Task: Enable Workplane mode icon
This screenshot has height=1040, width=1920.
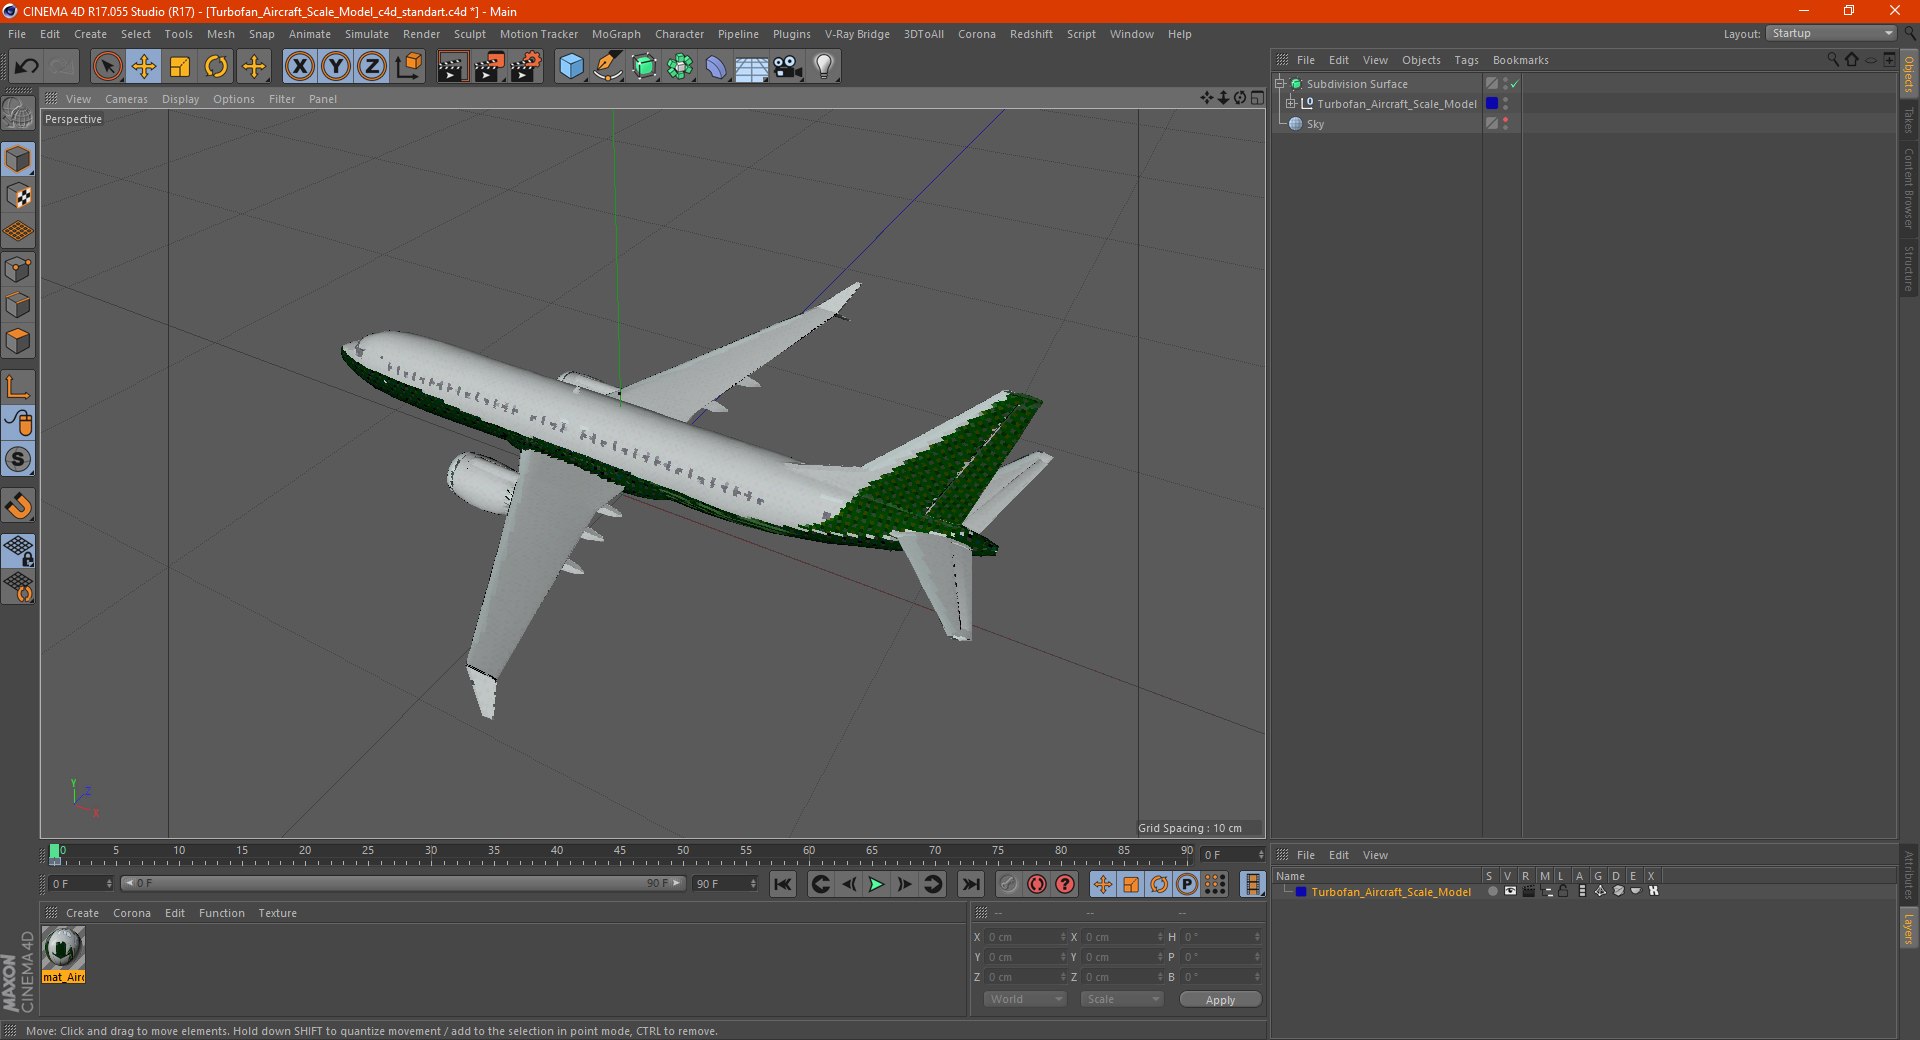Action: point(18,232)
